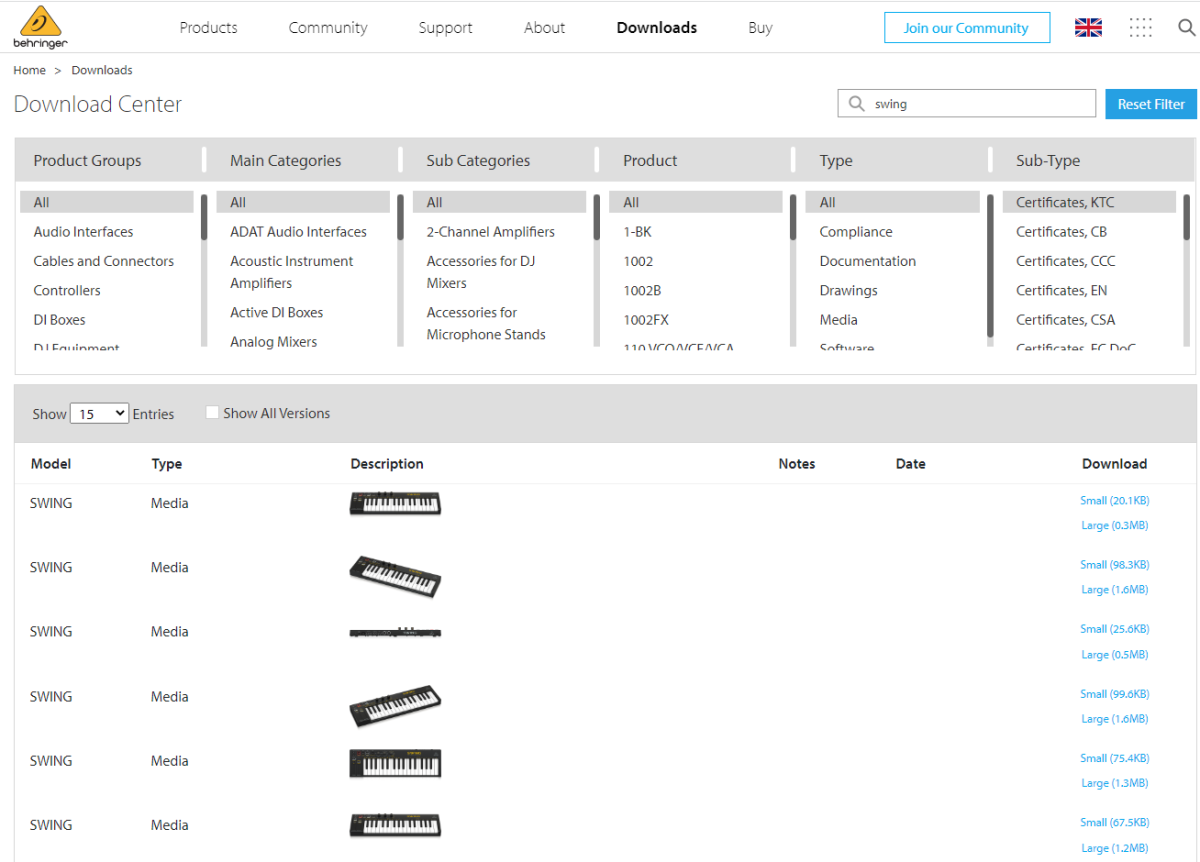Toggle the Show All Versions checkbox
1200x862 pixels.
pos(212,412)
